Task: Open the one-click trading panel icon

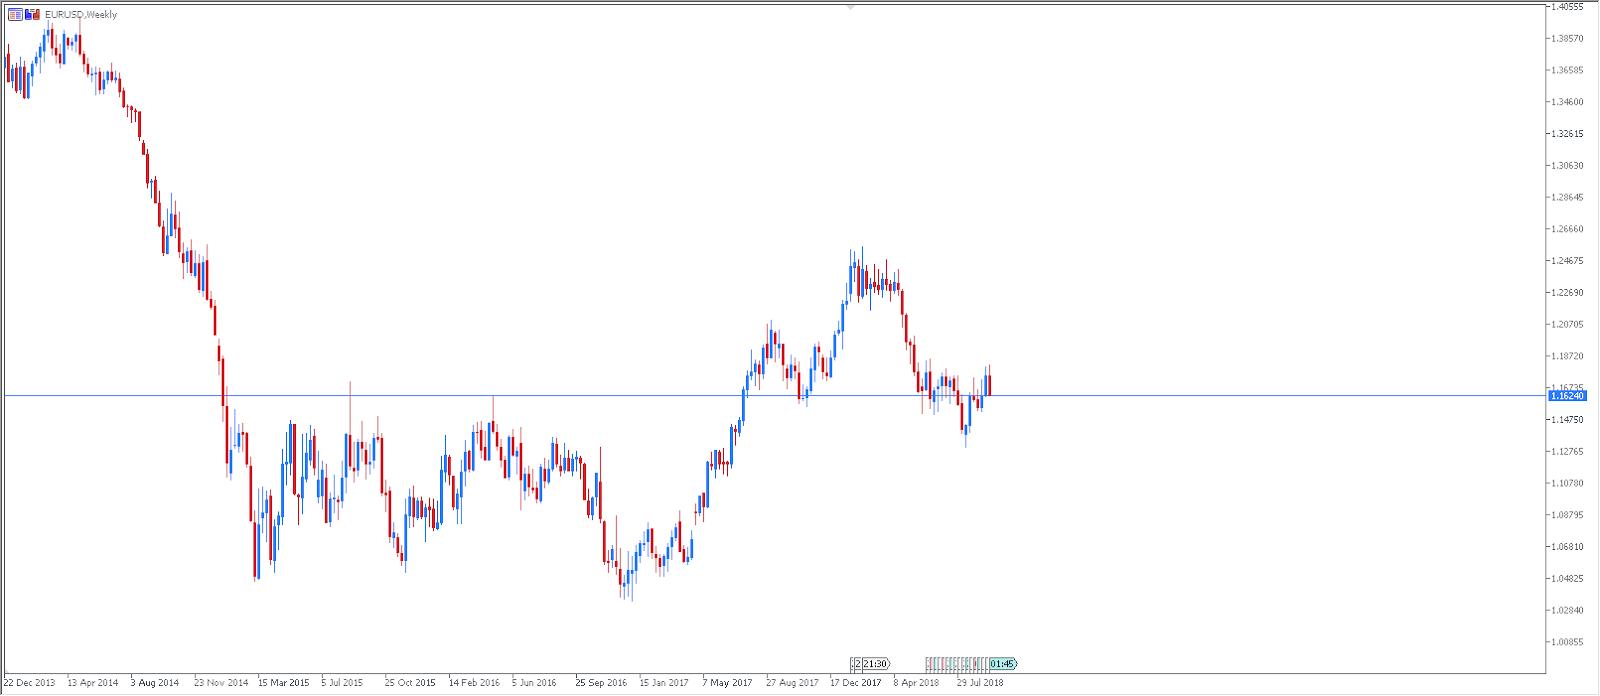Action: coord(32,15)
